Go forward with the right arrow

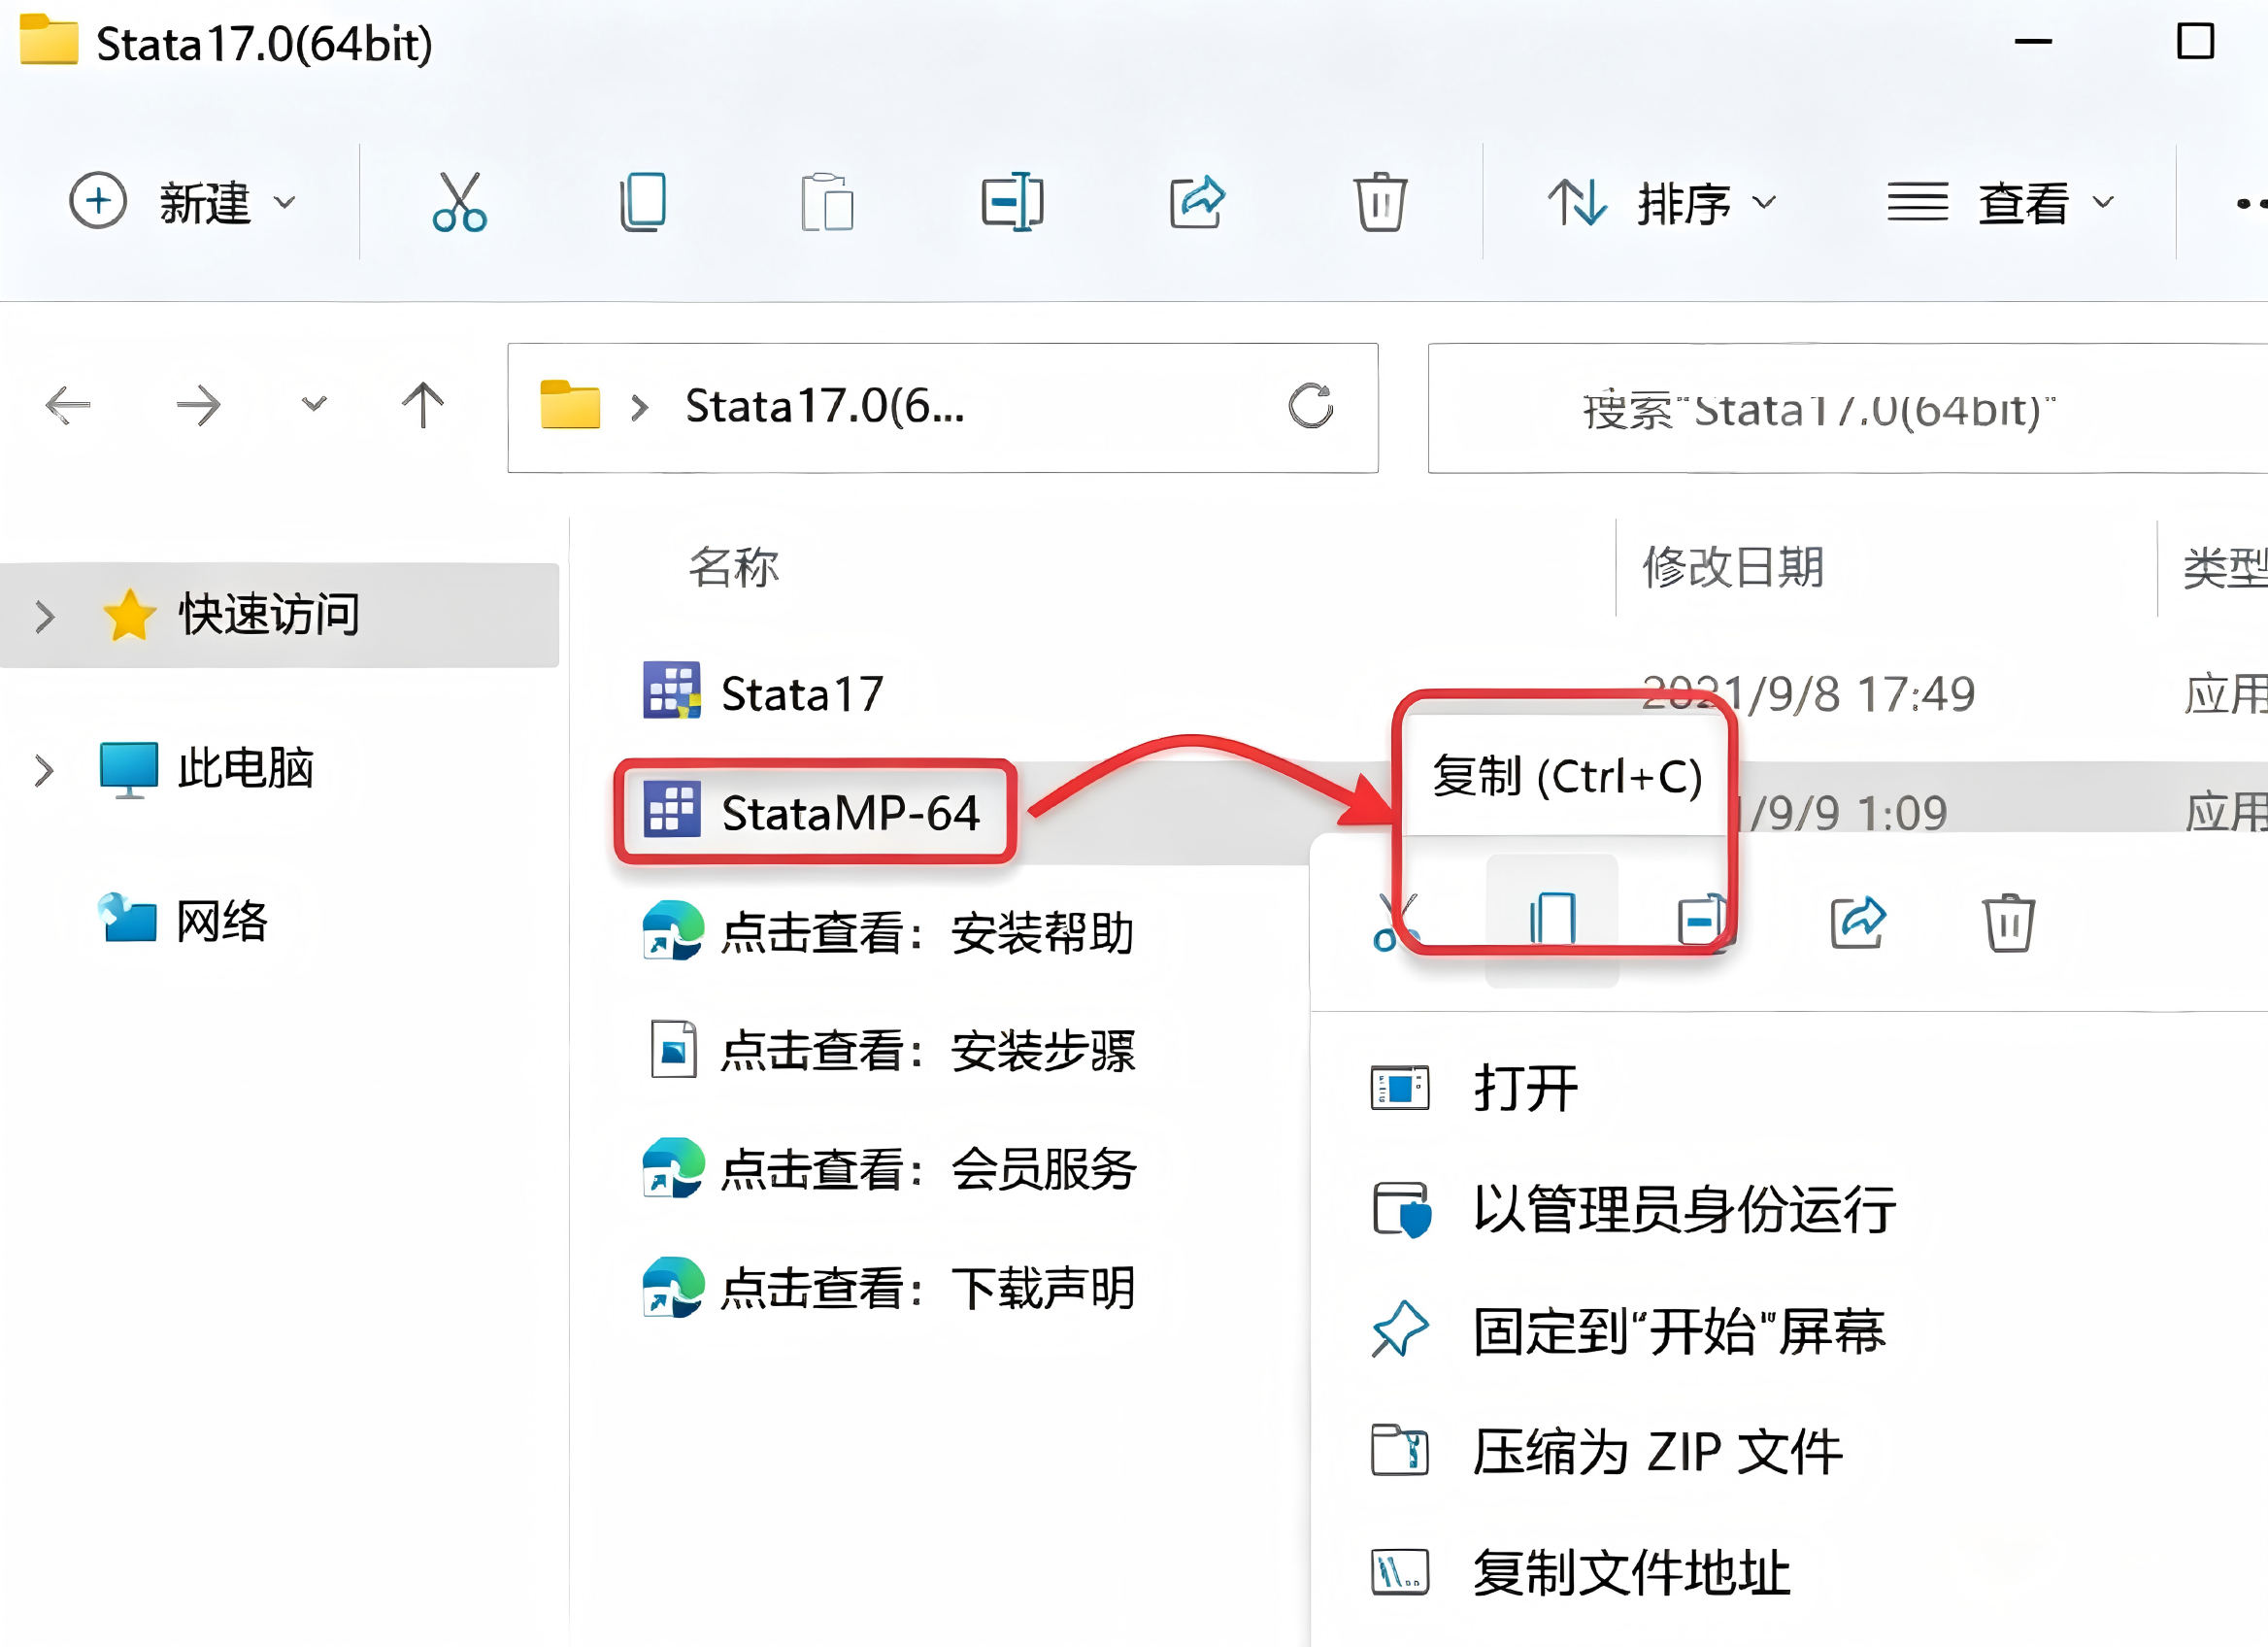[197, 405]
